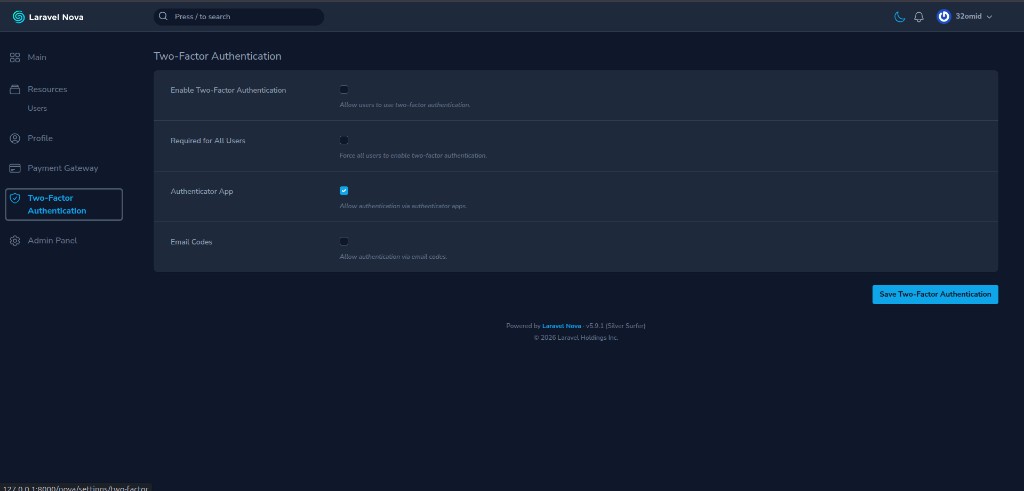Viewport: 1024px width, 491px height.
Task: Enable Two-Factor Authentication checkbox
Action: tap(344, 89)
